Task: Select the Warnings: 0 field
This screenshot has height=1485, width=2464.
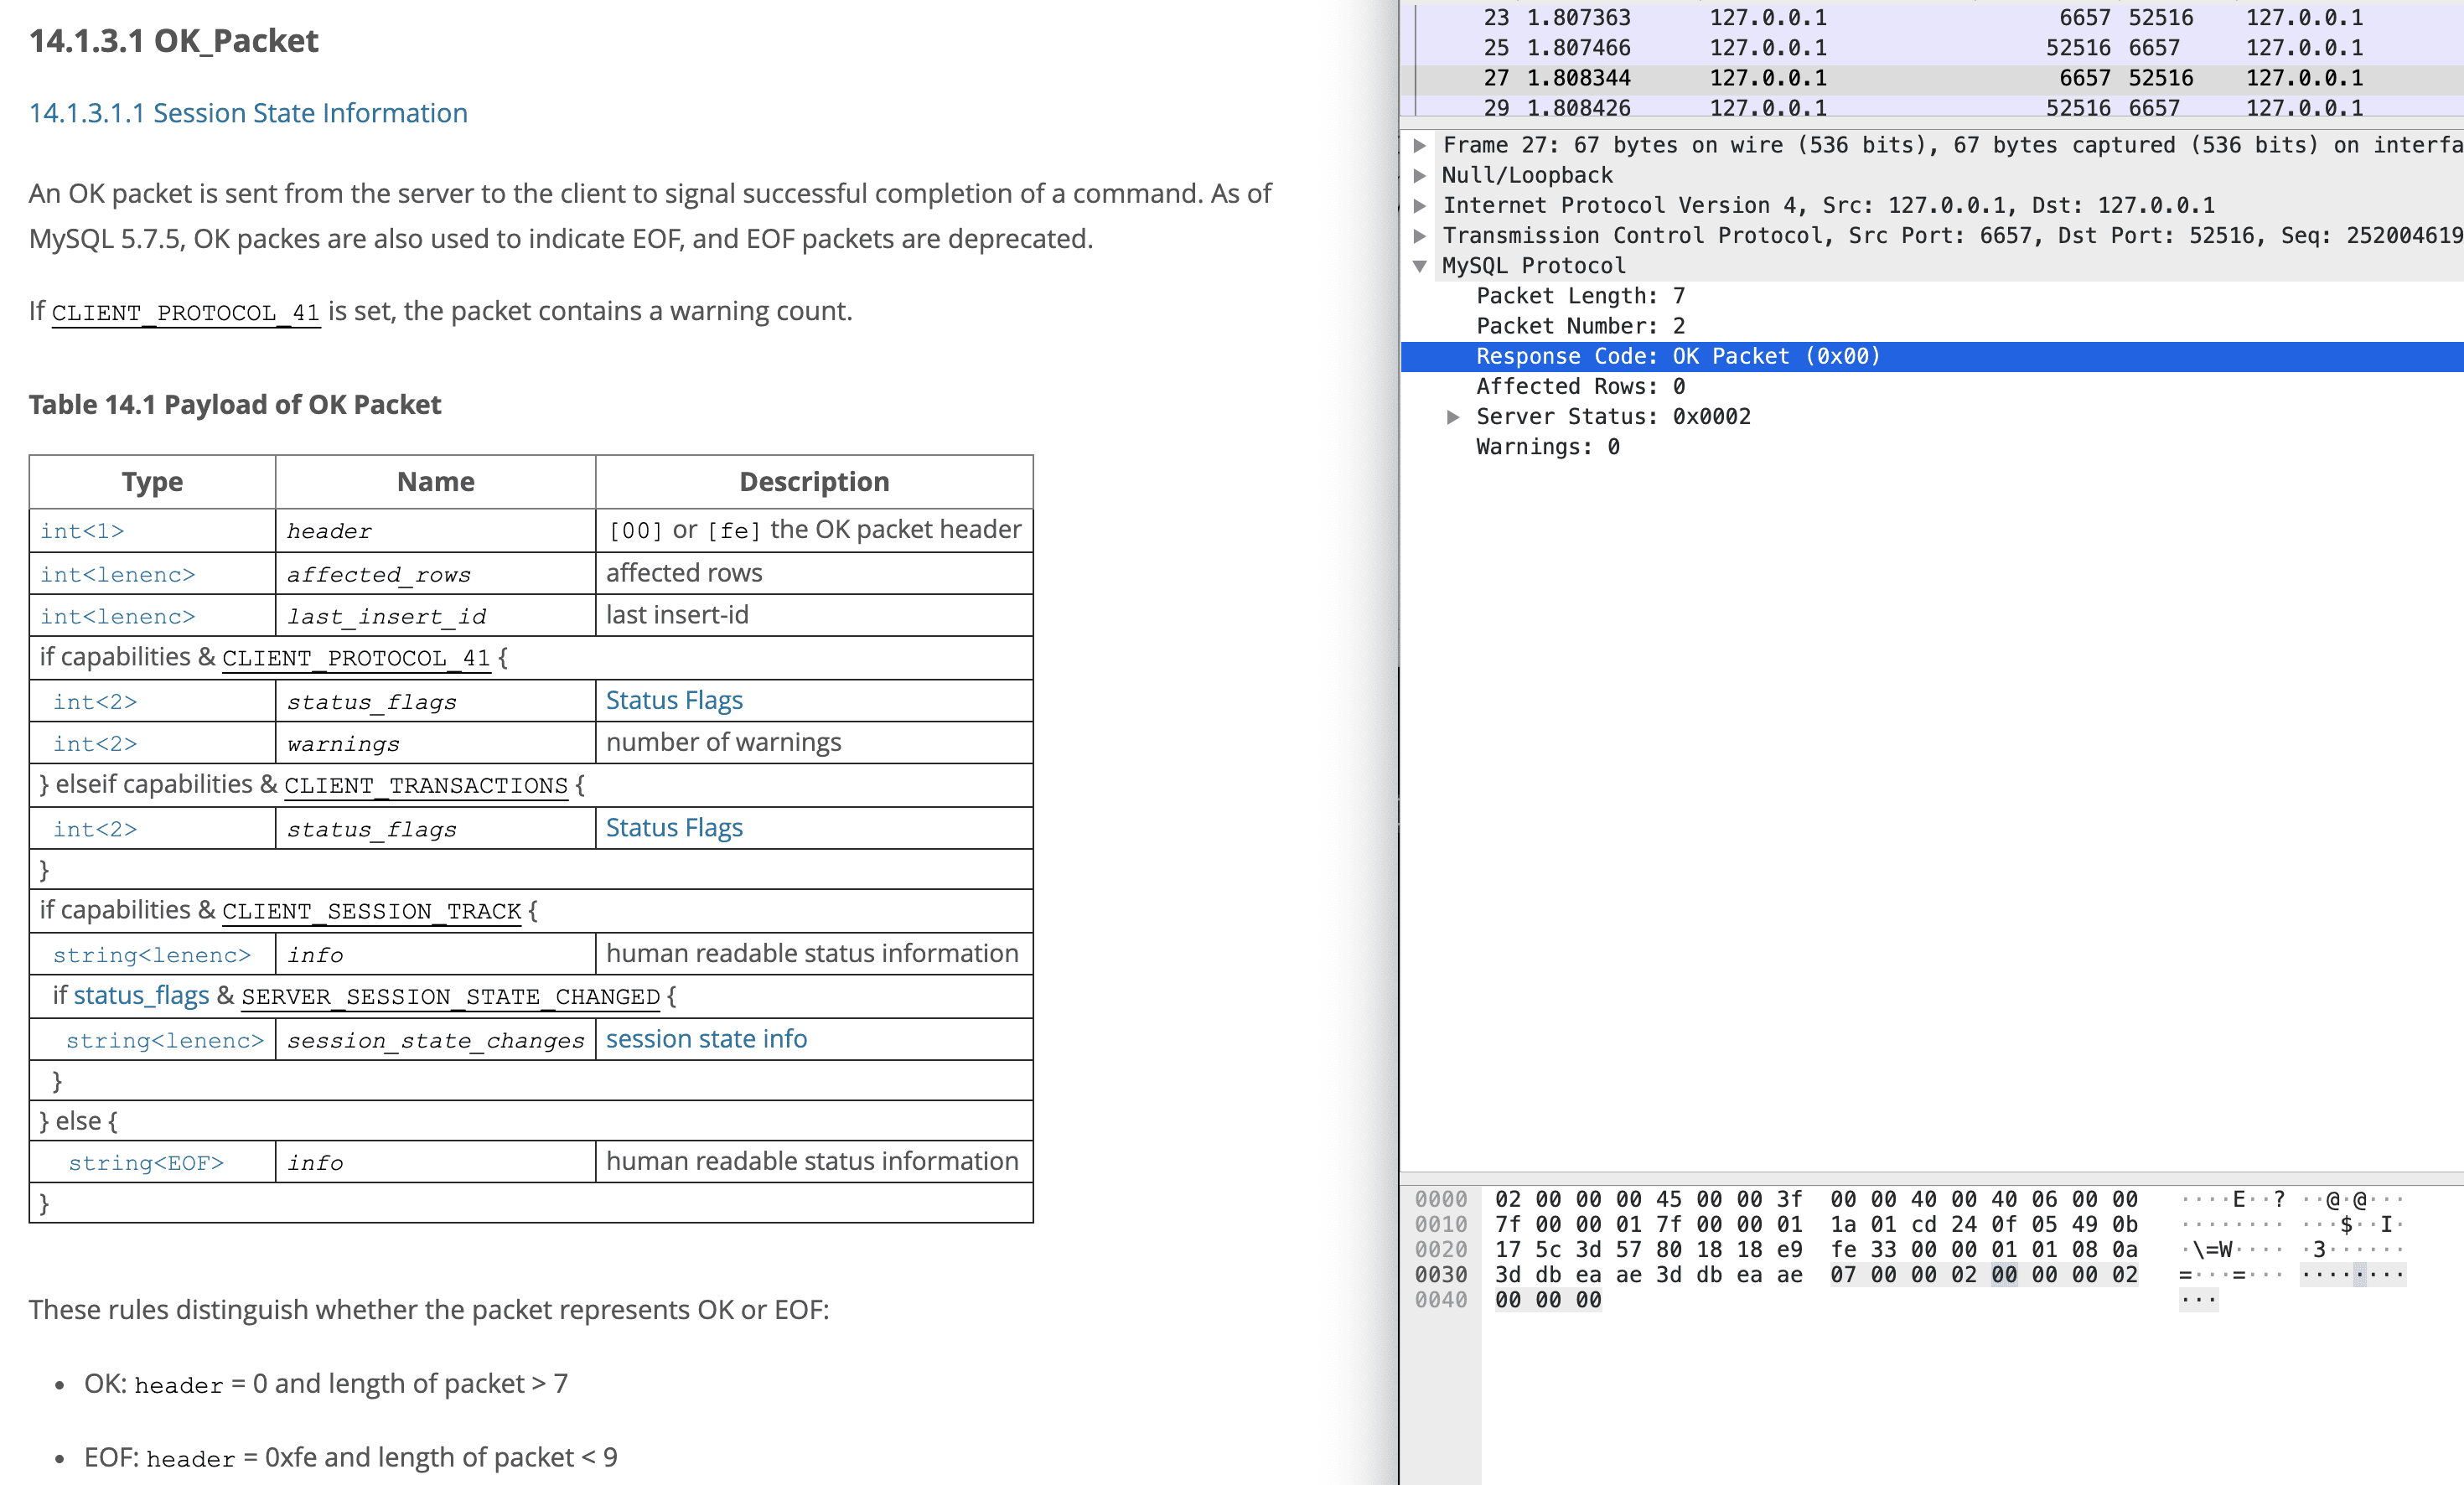Action: coord(1547,447)
